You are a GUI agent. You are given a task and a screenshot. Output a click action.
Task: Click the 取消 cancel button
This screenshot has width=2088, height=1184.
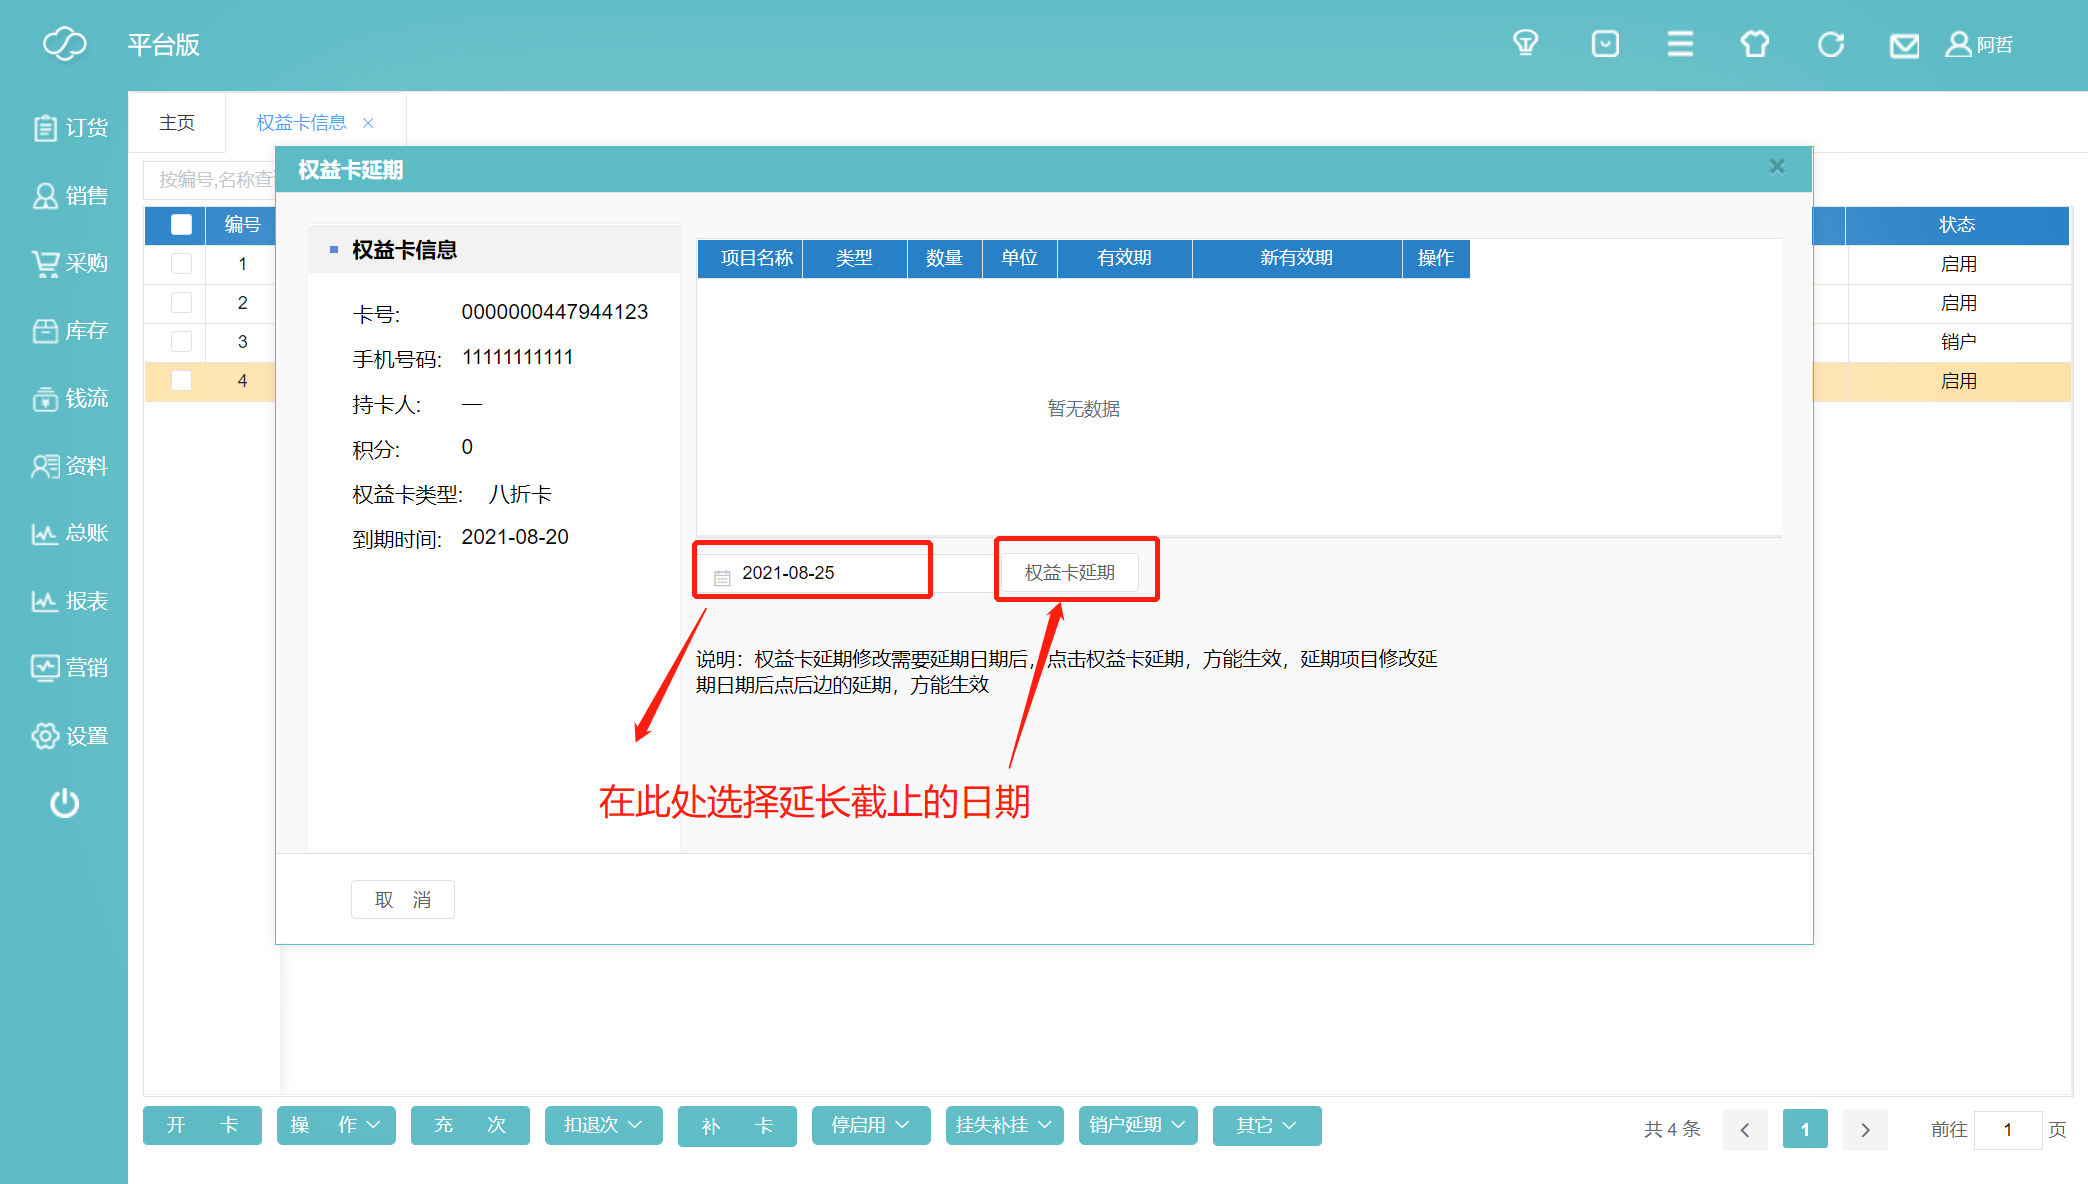[x=402, y=900]
